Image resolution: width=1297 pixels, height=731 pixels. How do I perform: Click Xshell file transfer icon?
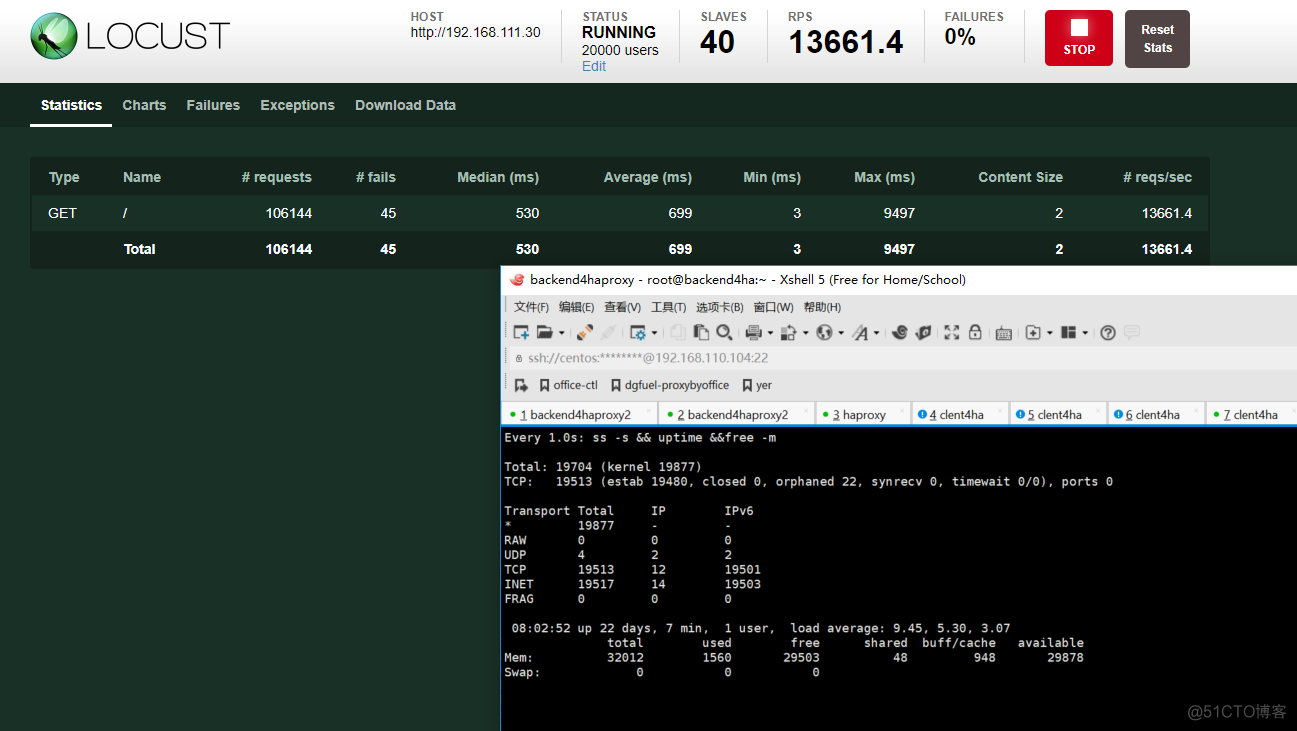click(x=788, y=333)
